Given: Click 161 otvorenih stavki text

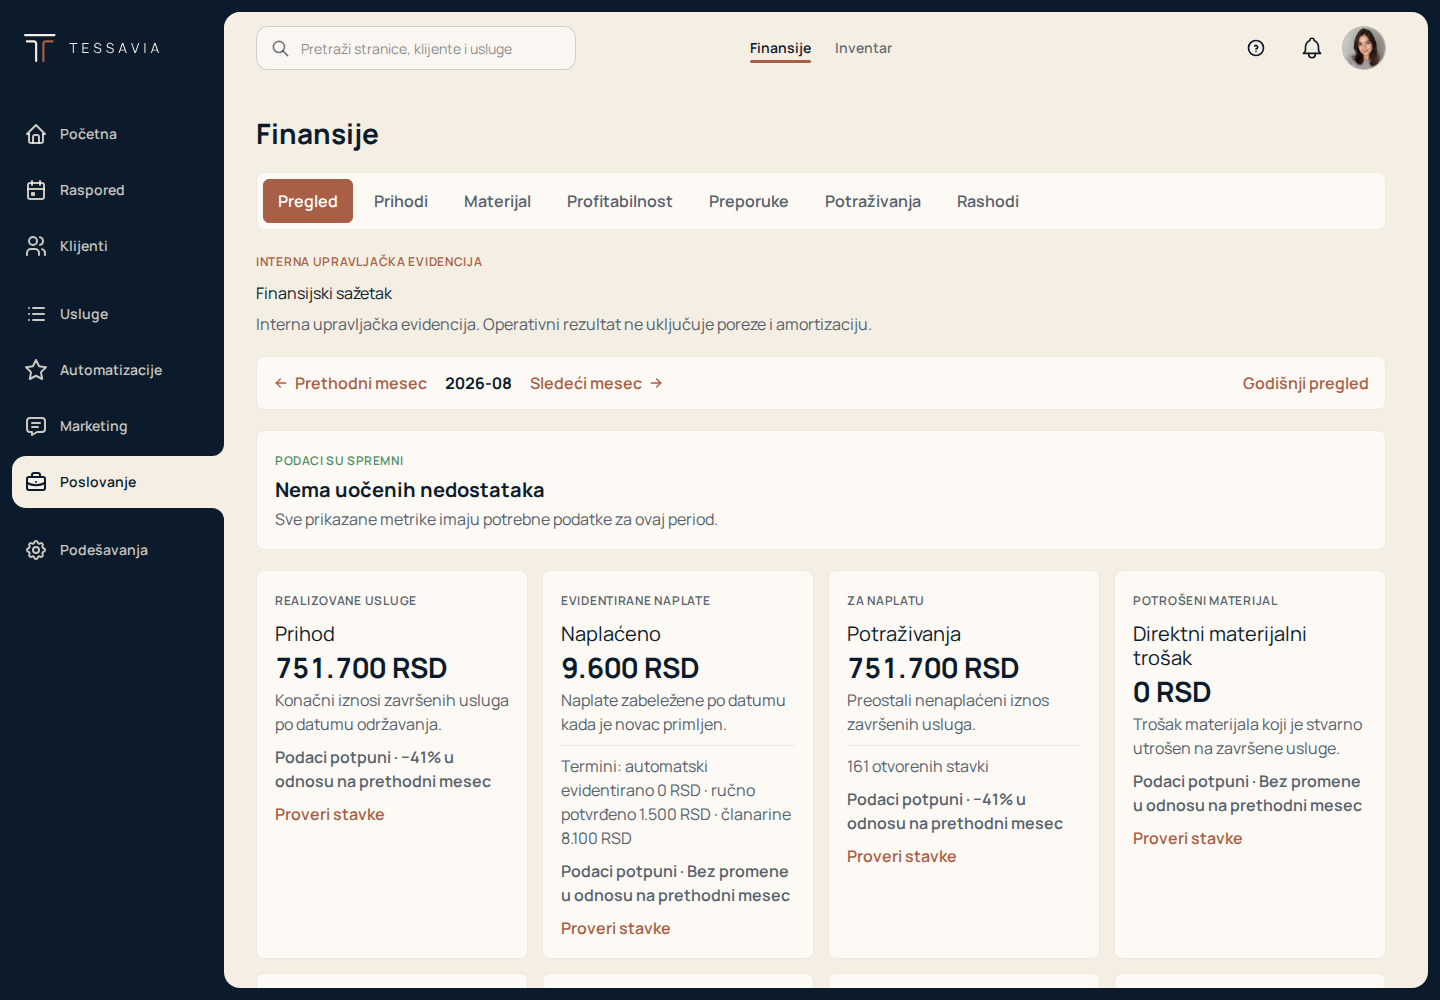Looking at the screenshot, I should pyautogui.click(x=918, y=766).
